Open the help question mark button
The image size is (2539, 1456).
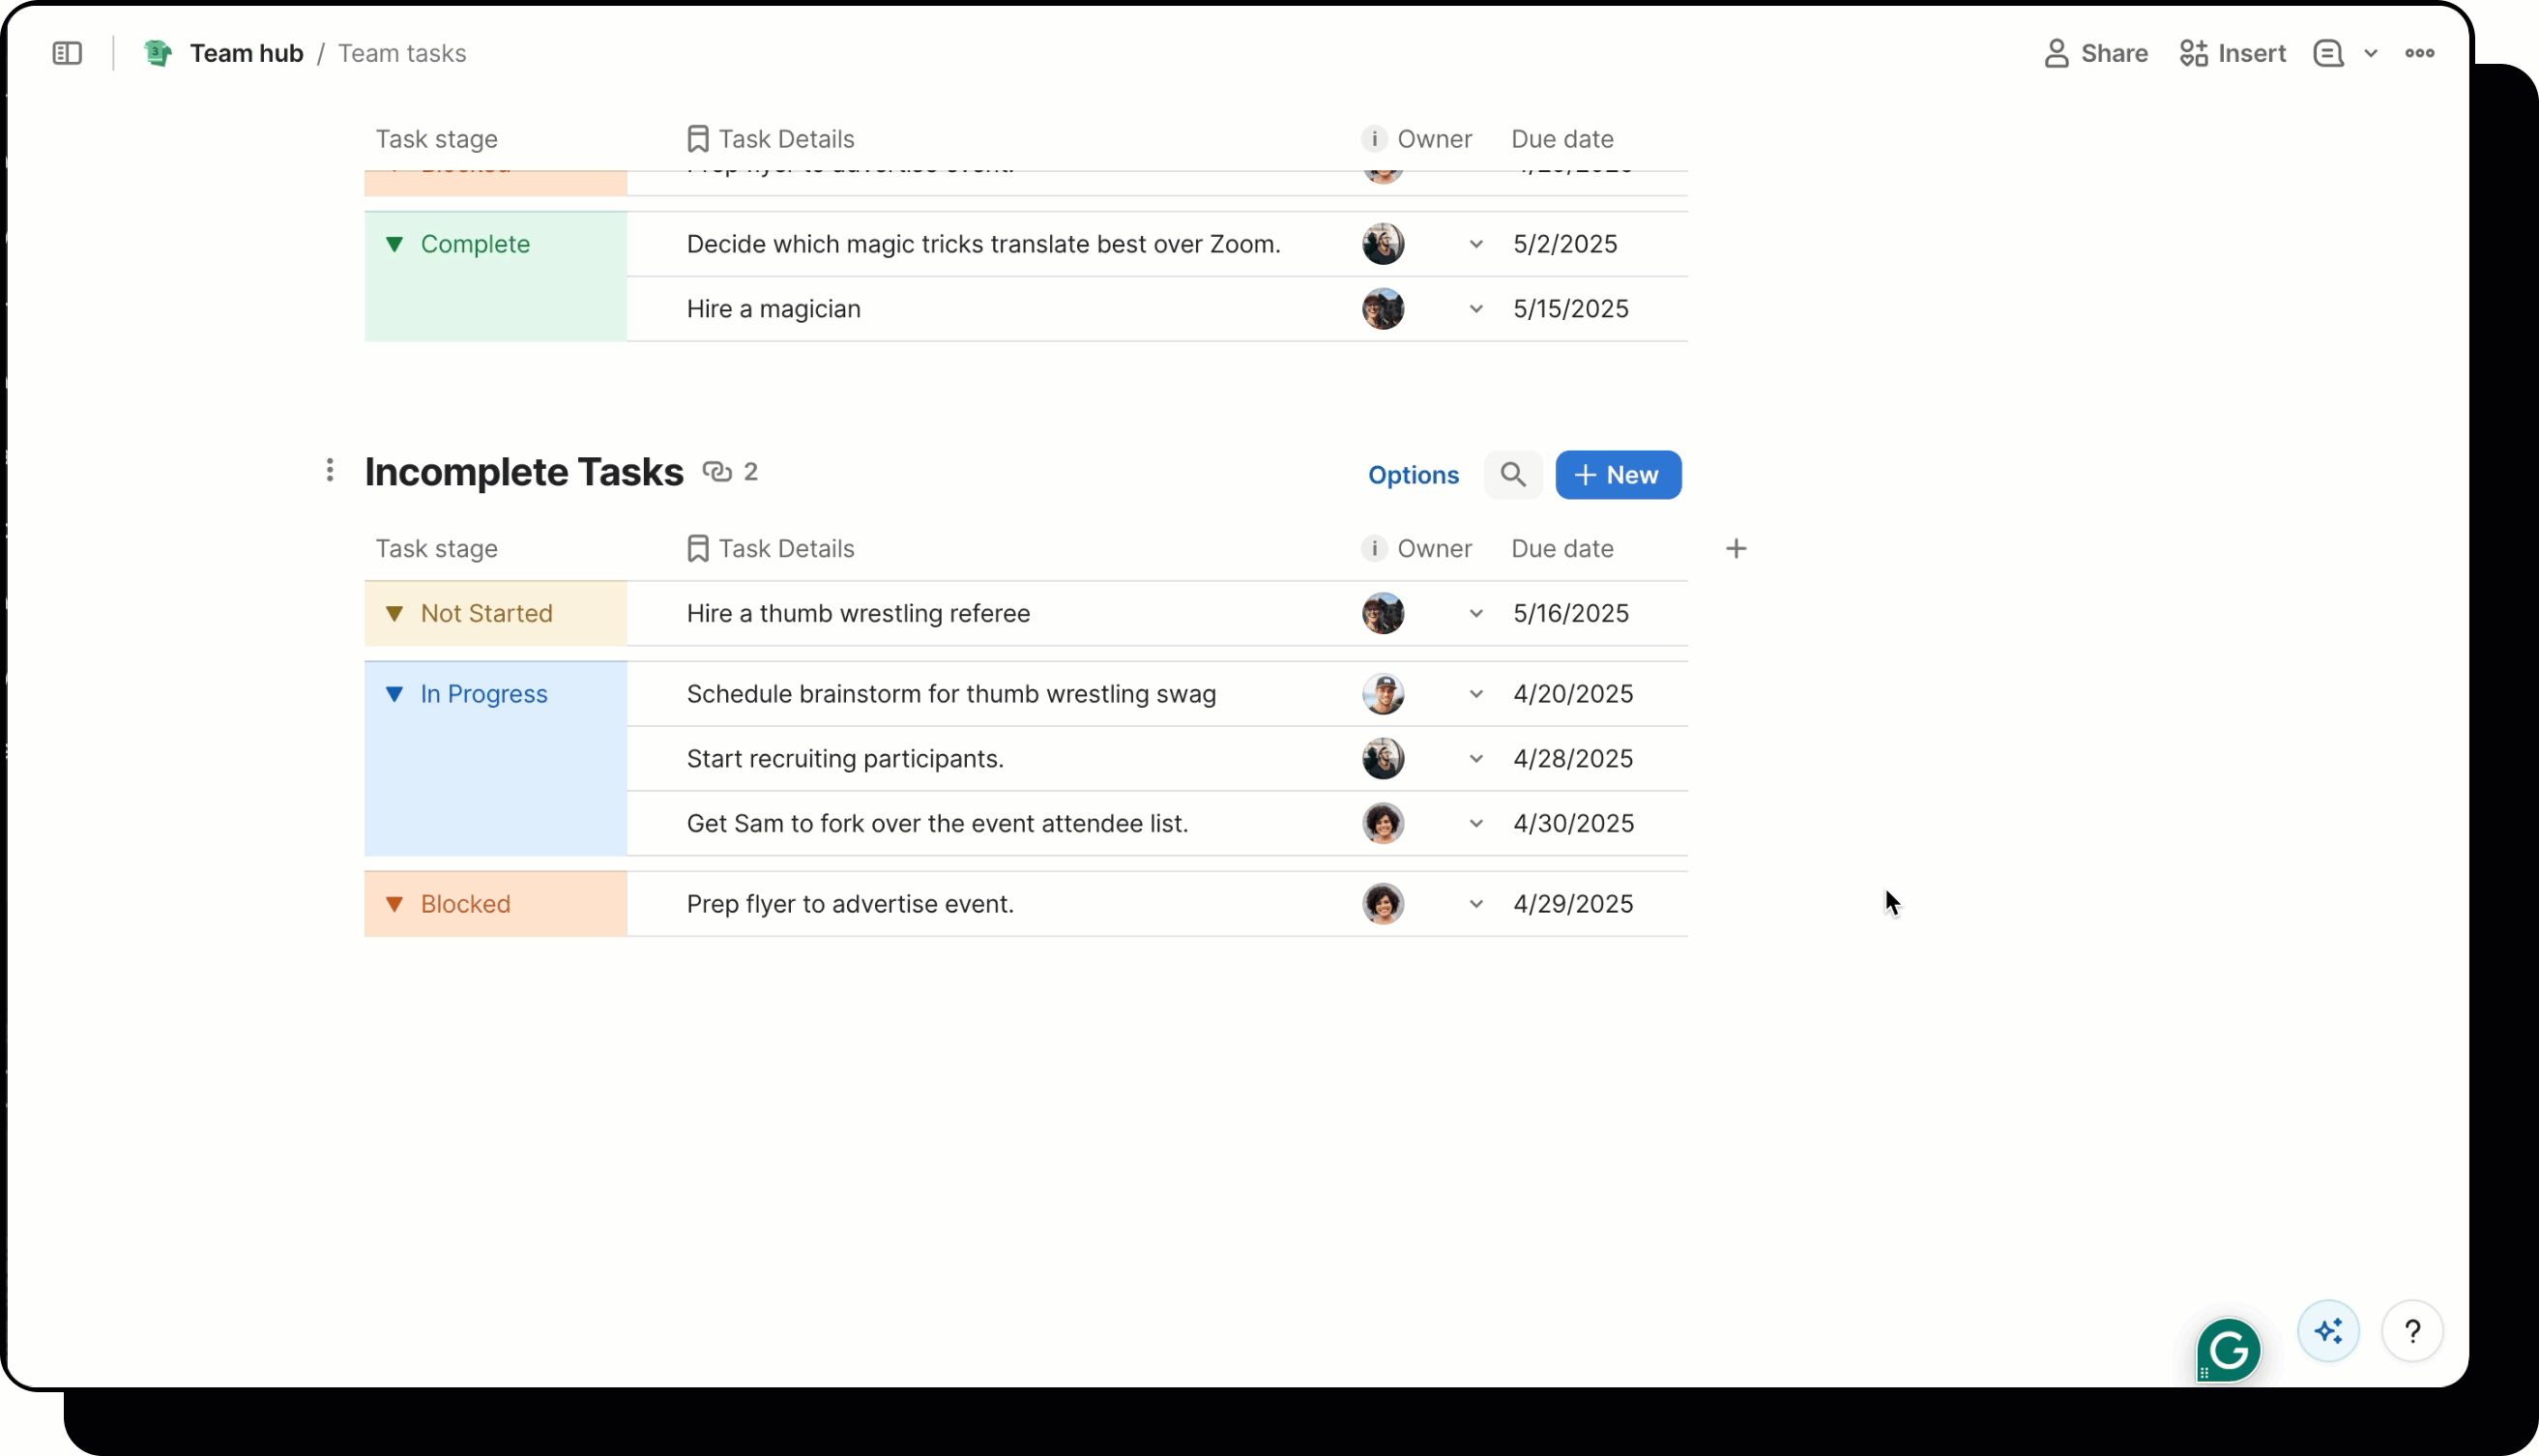point(2412,1331)
